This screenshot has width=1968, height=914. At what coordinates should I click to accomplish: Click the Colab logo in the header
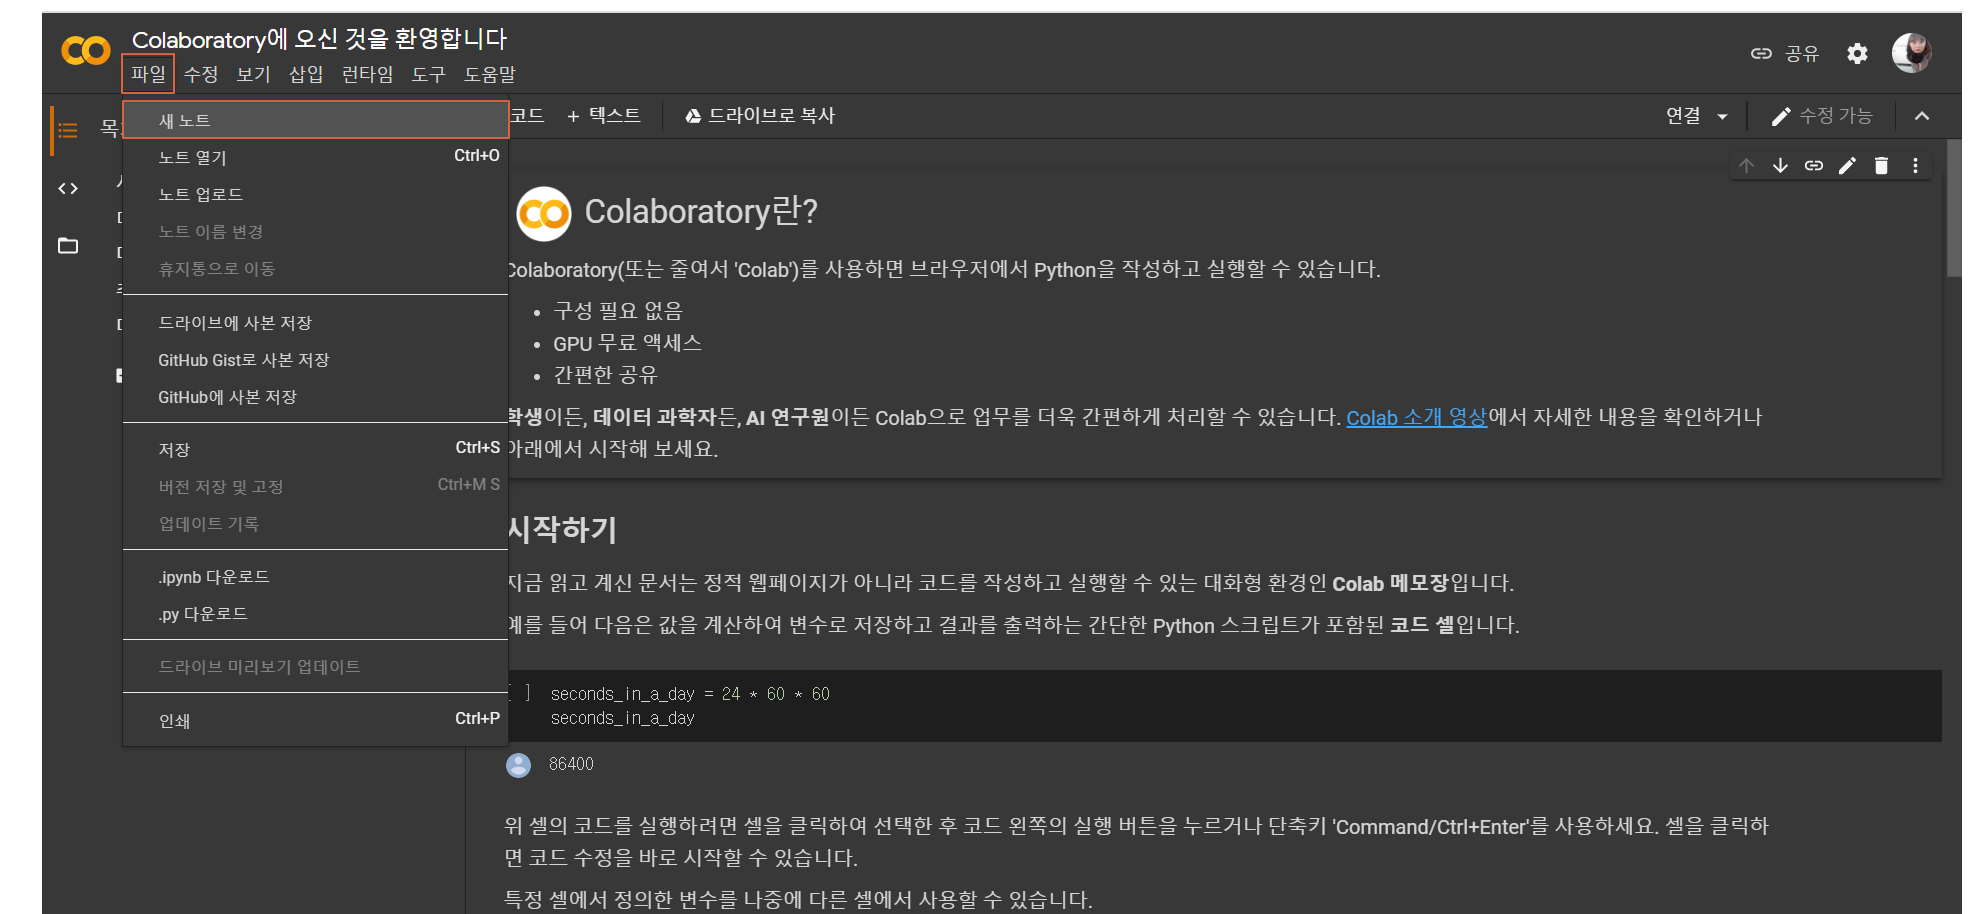pos(85,51)
